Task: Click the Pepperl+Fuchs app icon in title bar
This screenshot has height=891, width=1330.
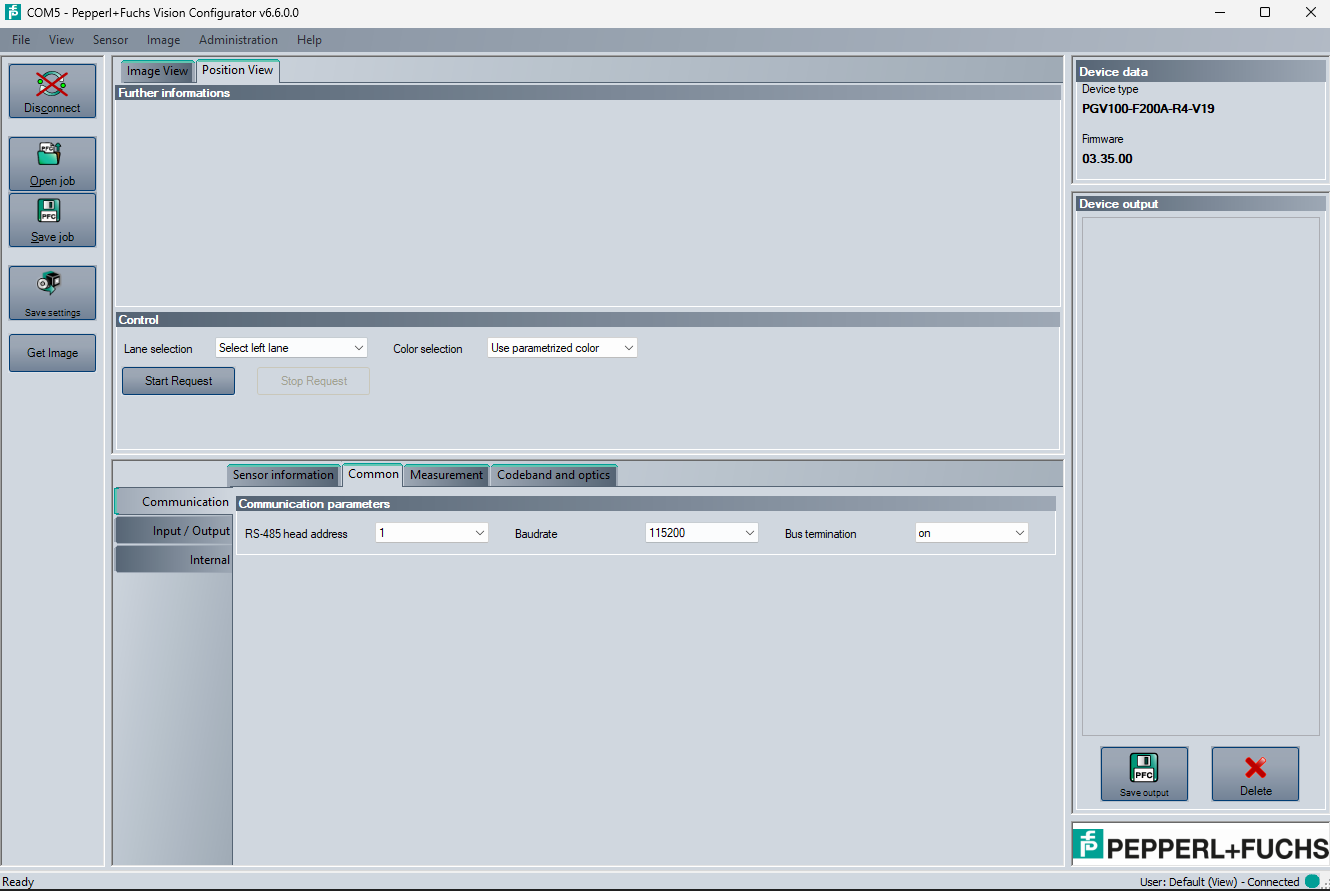Action: click(x=13, y=13)
